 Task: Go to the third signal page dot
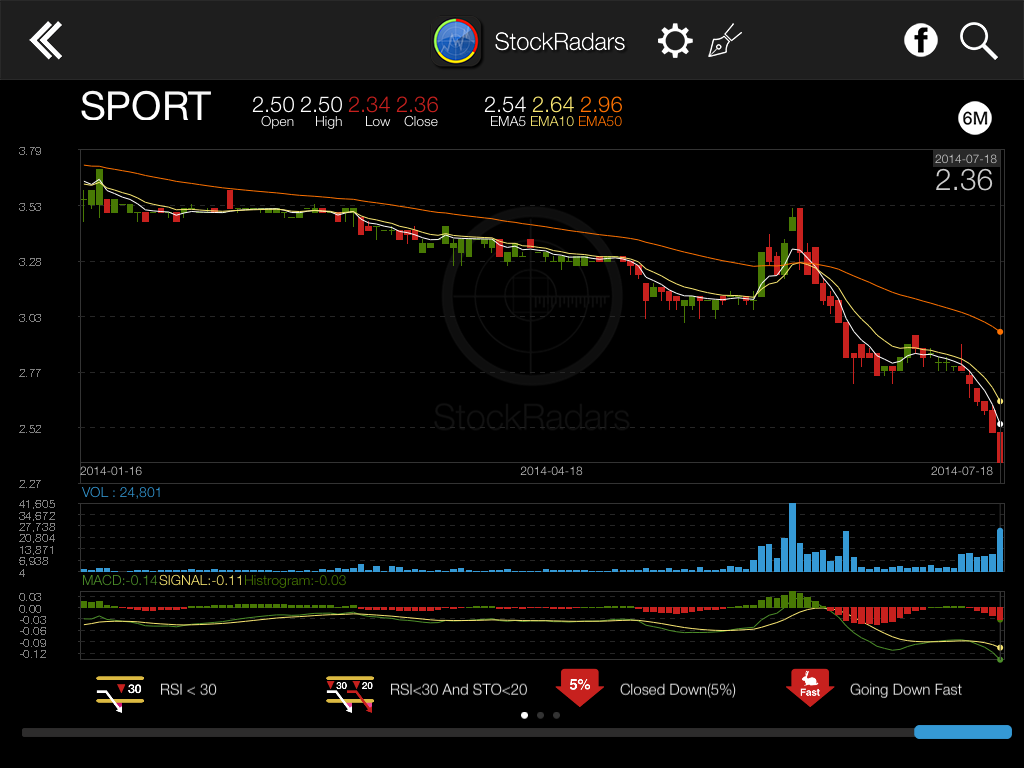click(x=556, y=715)
